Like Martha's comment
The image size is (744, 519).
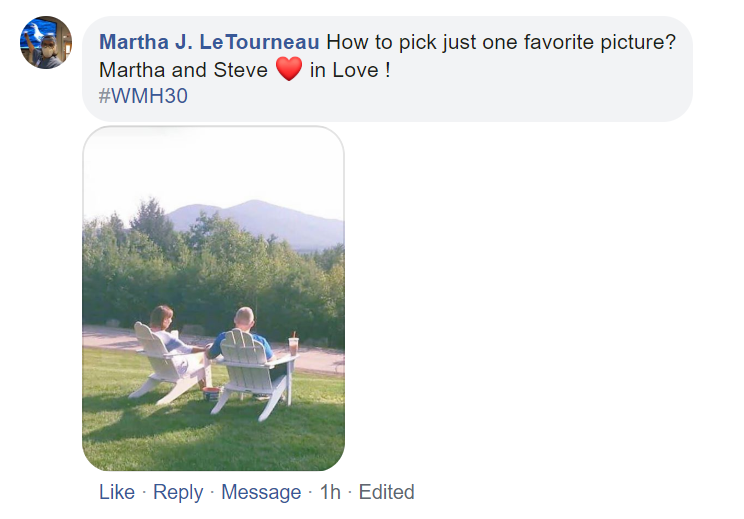117,492
